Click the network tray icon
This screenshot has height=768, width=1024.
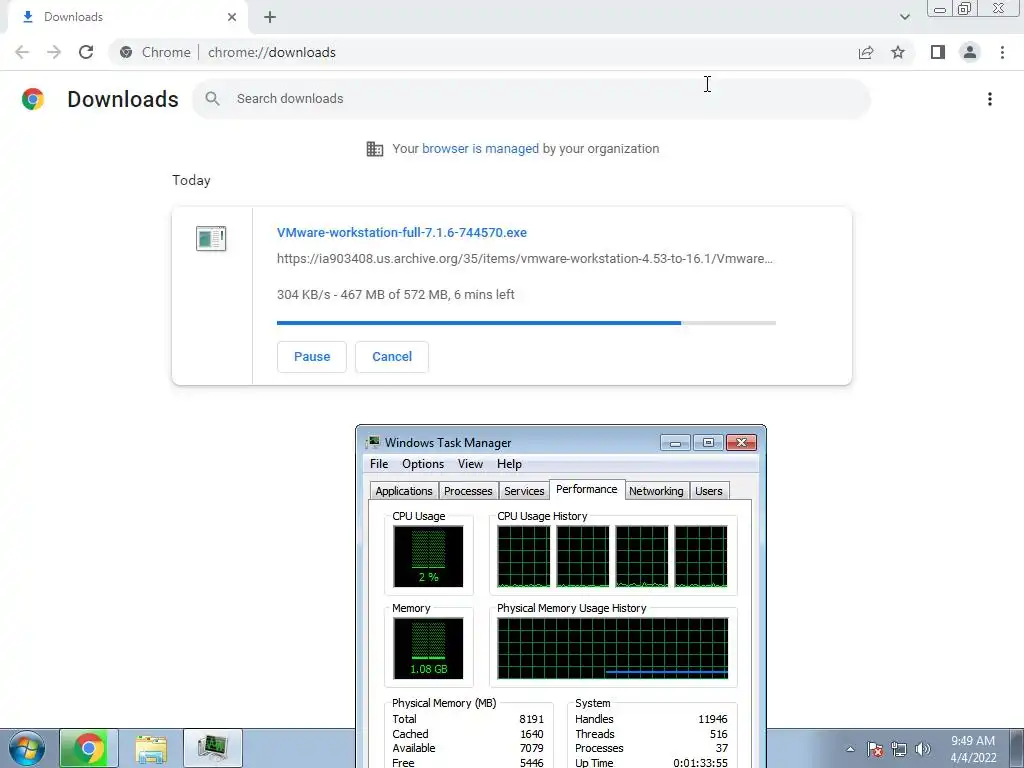899,749
